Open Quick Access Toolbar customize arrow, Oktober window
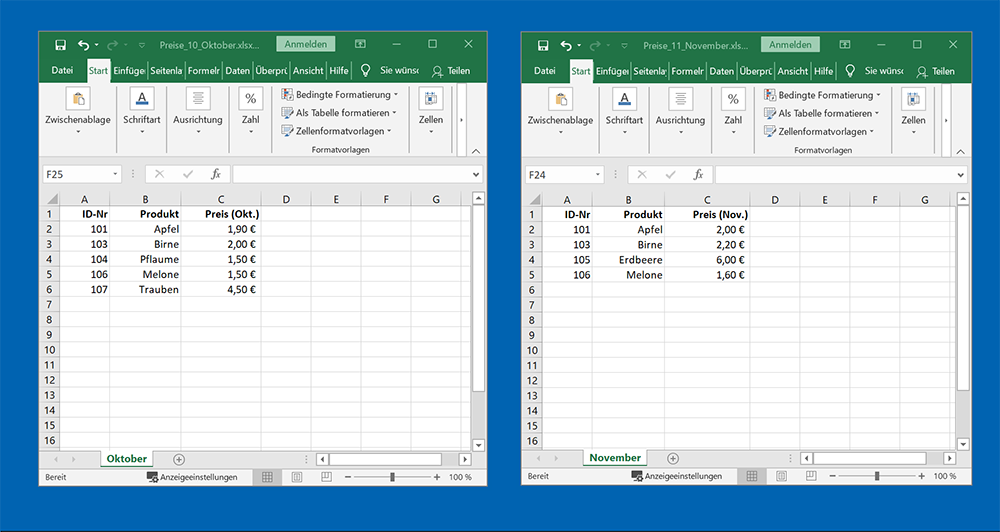 pos(142,45)
